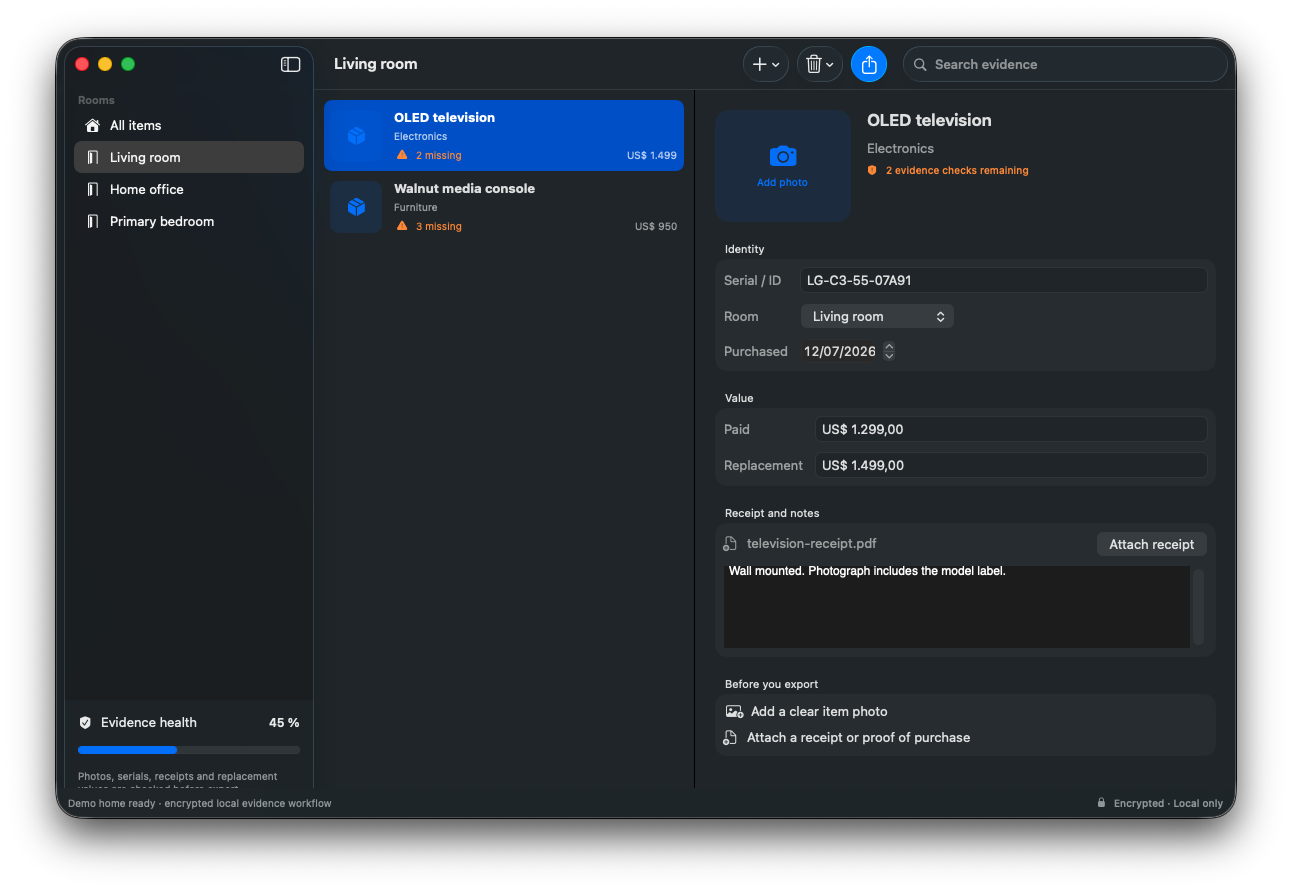Select Living room in sidebar
Image resolution: width=1292 pixels, height=892 pixels.
189,157
